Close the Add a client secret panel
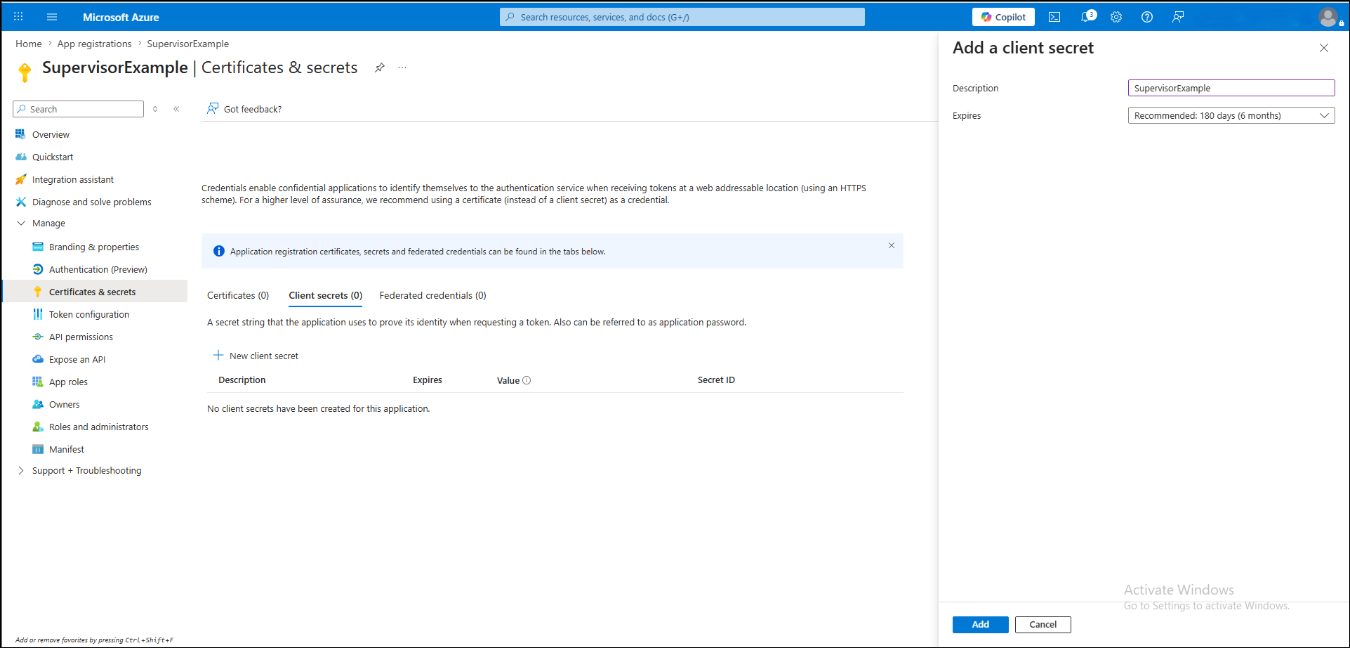1350x648 pixels. pos(1324,48)
